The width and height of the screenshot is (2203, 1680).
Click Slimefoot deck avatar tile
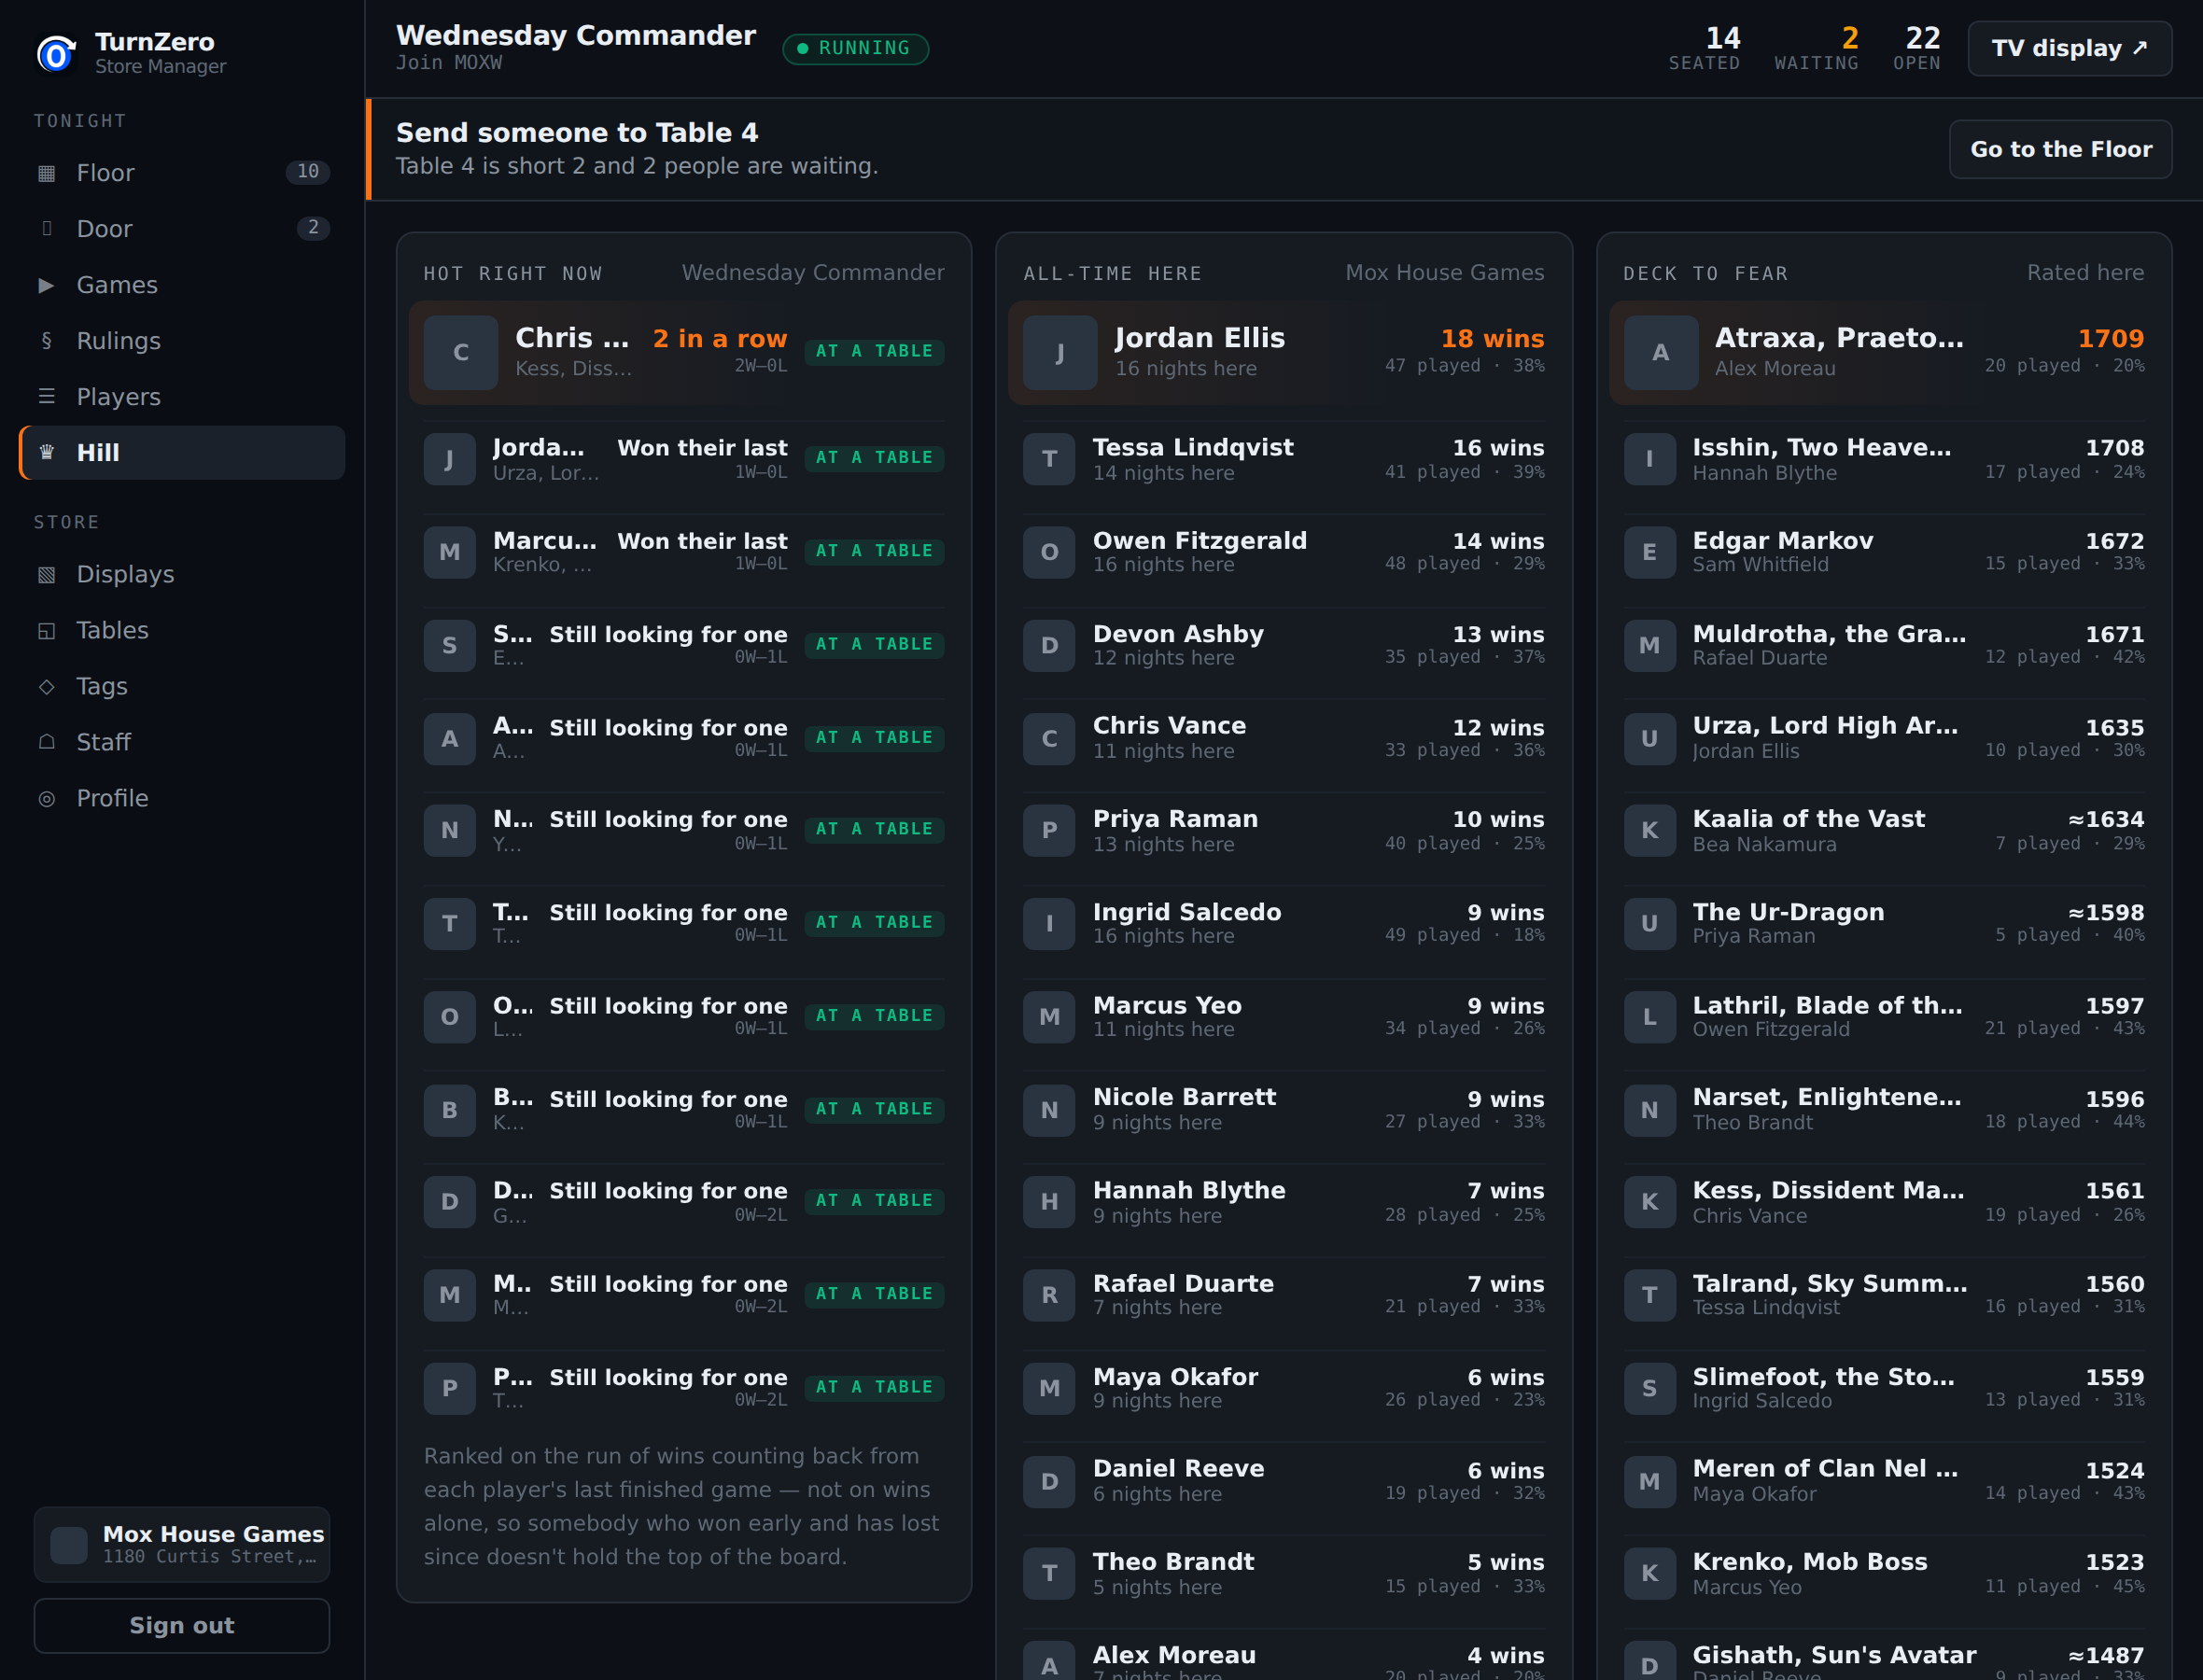(1649, 1388)
